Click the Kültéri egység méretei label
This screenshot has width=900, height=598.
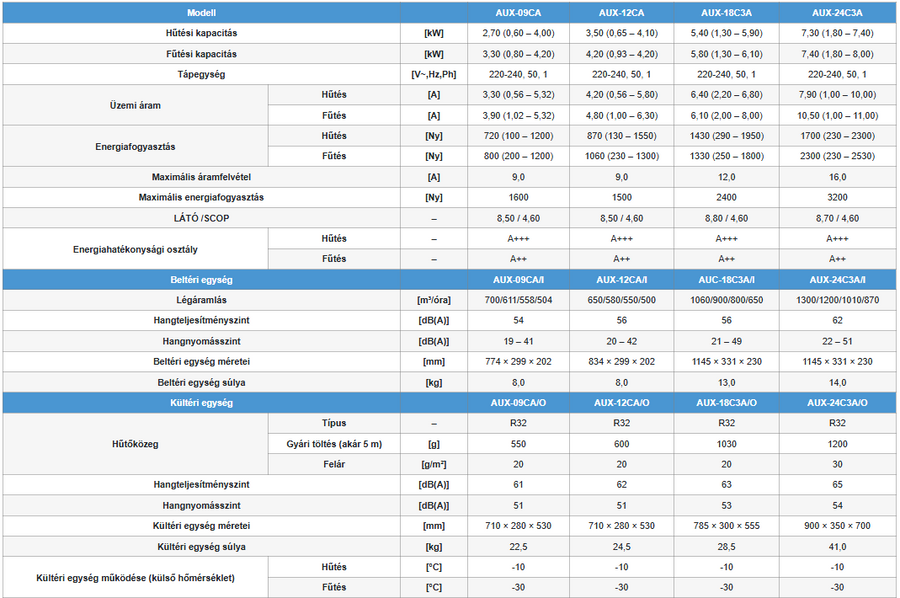pyautogui.click(x=201, y=526)
